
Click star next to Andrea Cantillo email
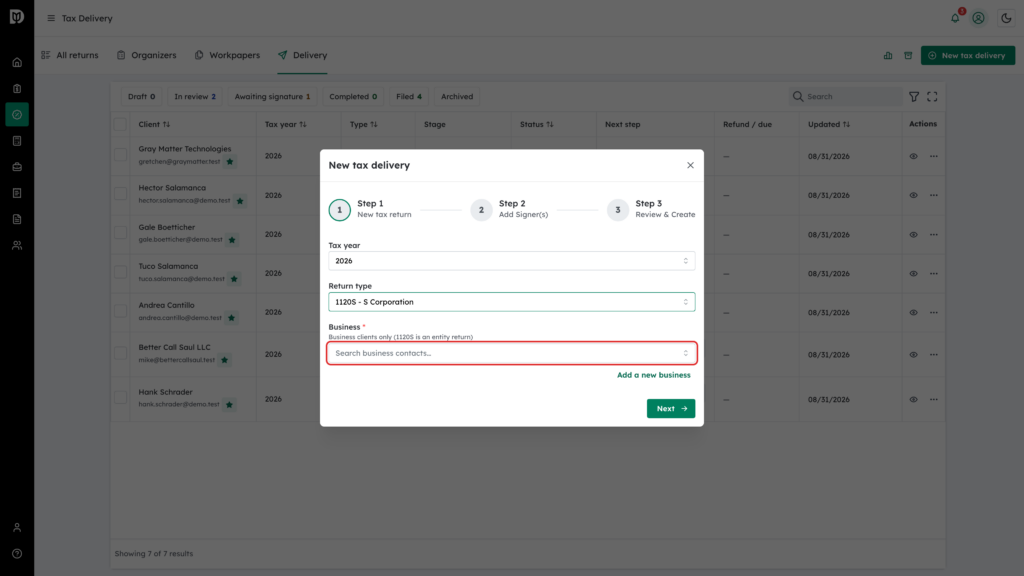click(231, 318)
